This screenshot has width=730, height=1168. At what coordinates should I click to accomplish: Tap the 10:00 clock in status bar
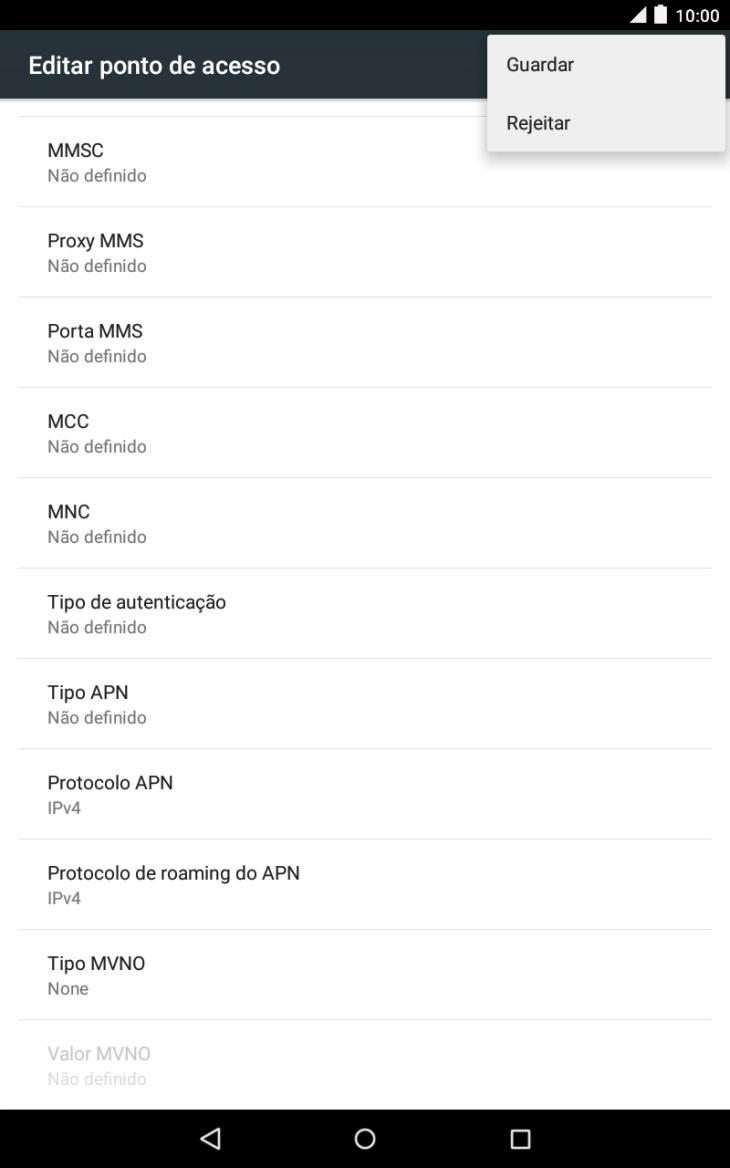[x=698, y=15]
